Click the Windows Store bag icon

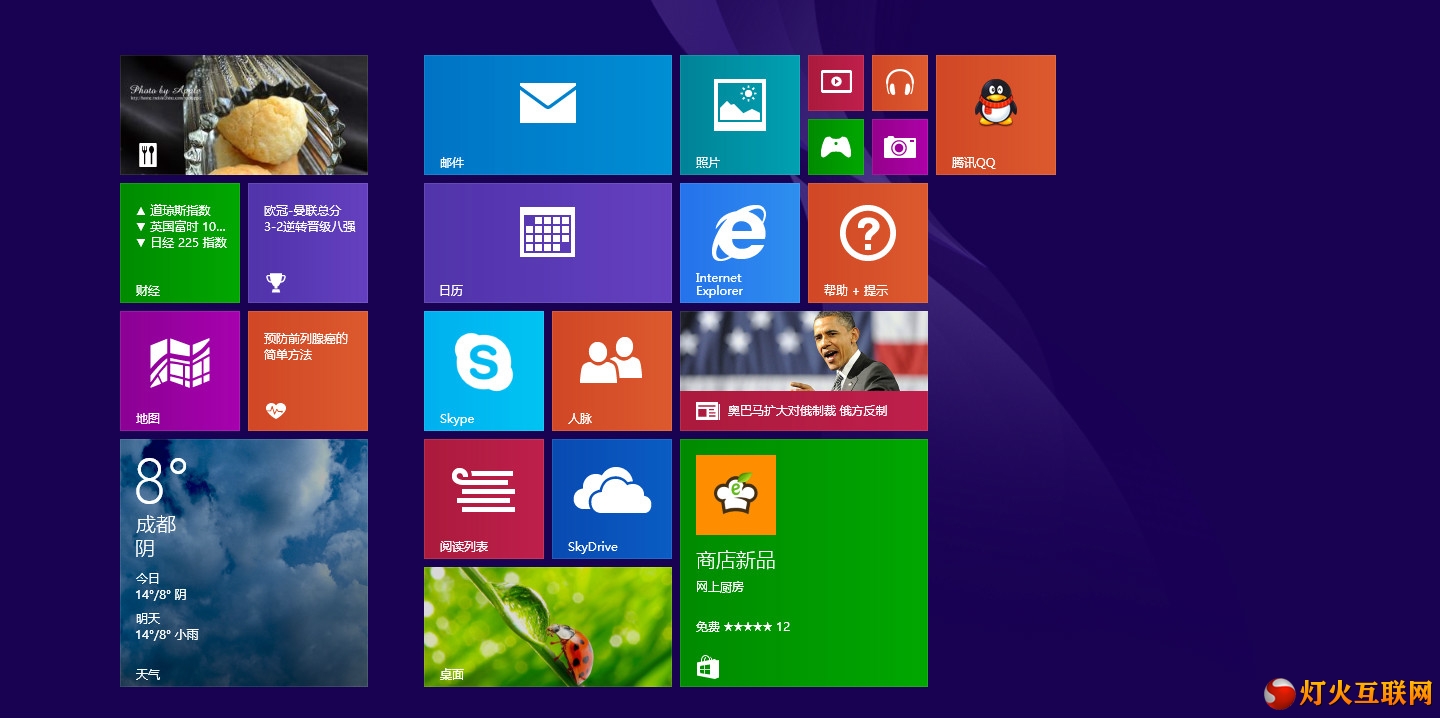pyautogui.click(x=708, y=667)
